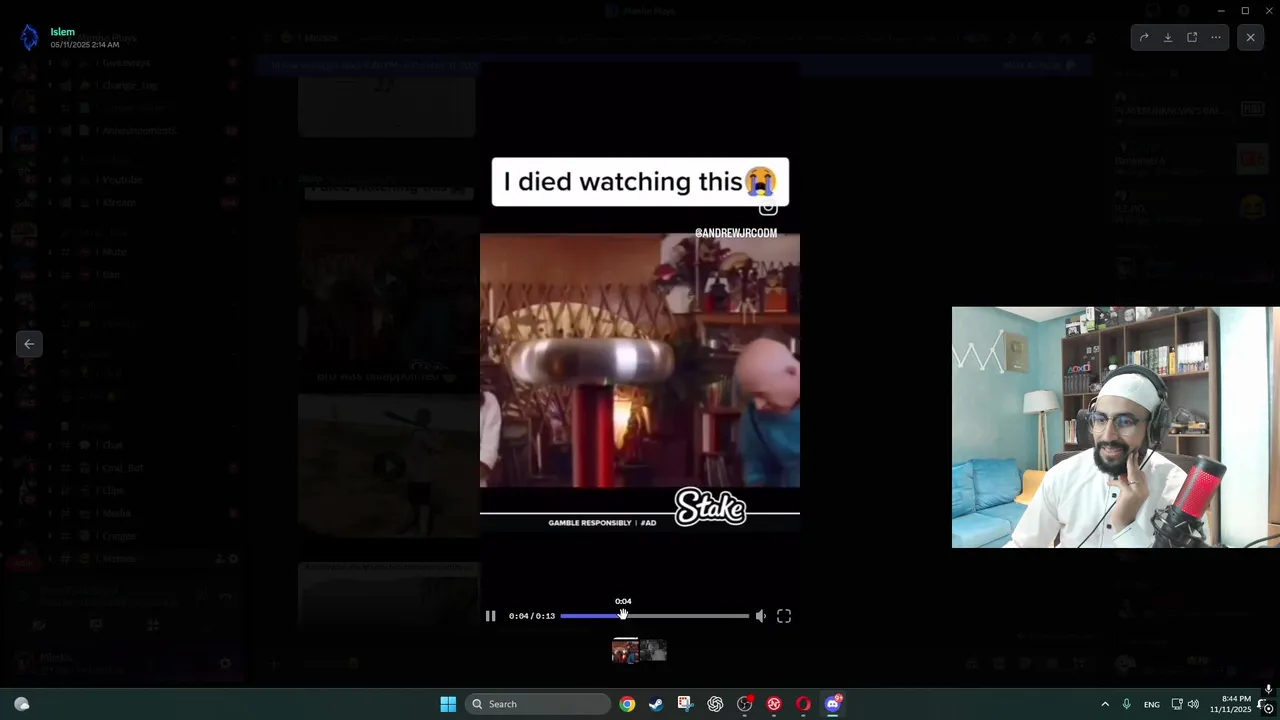Viewport: 1280px width, 720px height.
Task: Open the Windows Start menu
Action: coord(448,704)
